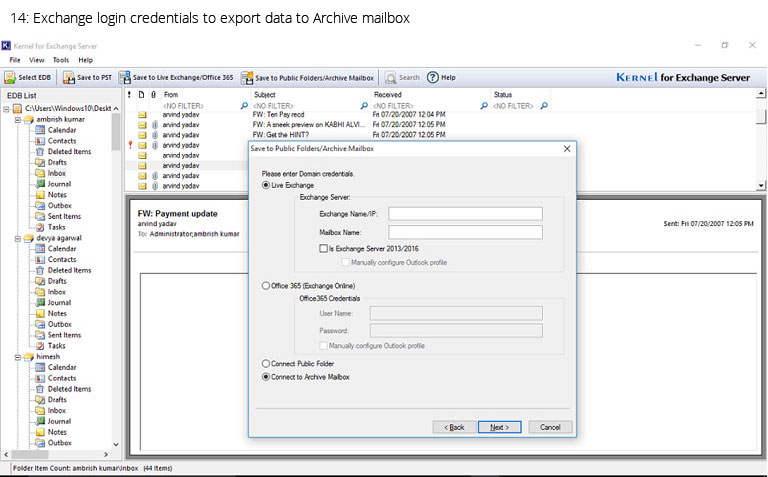Click the Next button in dialog
This screenshot has height=477, width=768.
[500, 427]
